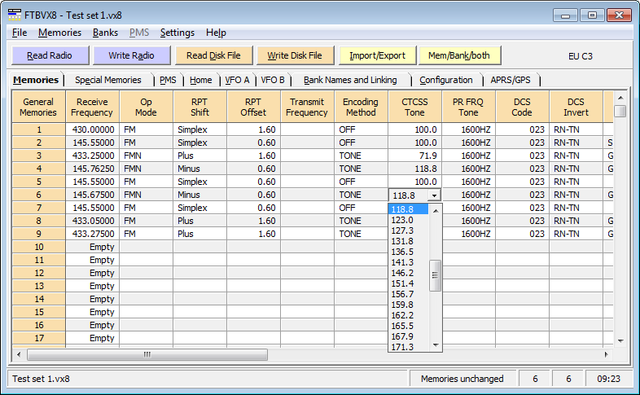The width and height of the screenshot is (640, 395).
Task: Click the Receive Frequency column header
Action: coord(92,107)
